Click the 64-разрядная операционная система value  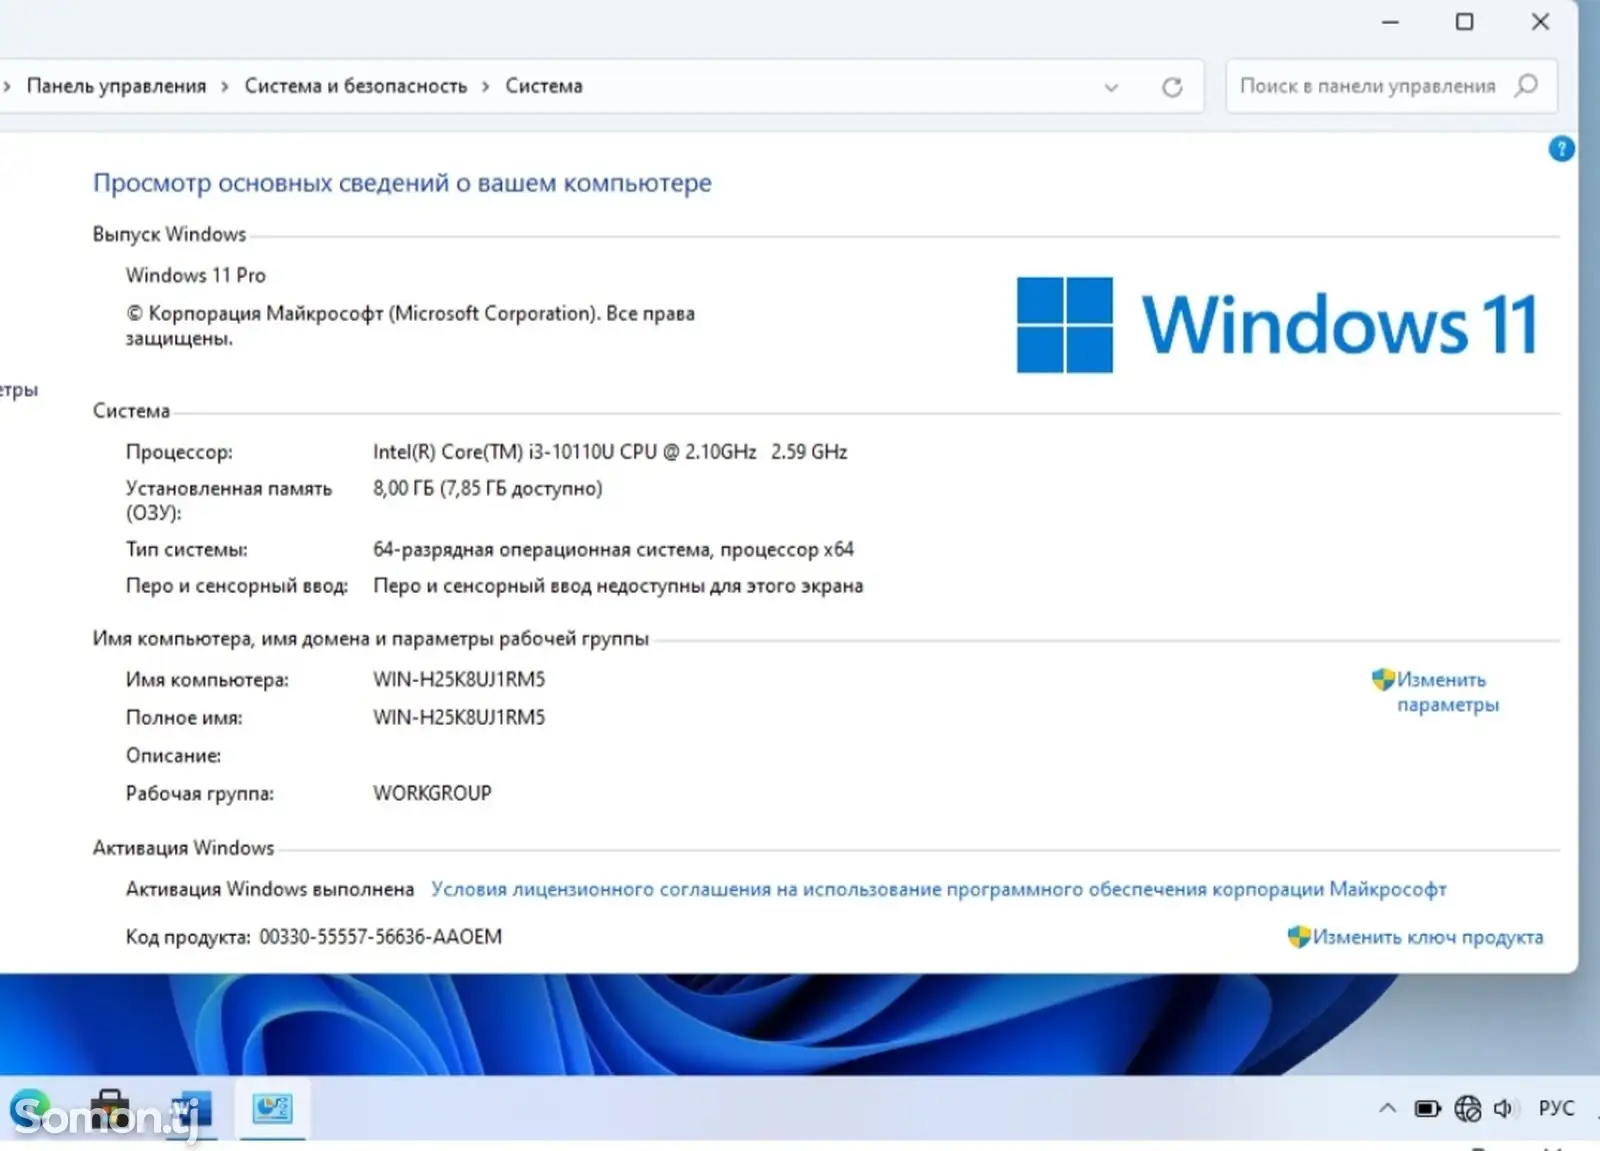(613, 549)
